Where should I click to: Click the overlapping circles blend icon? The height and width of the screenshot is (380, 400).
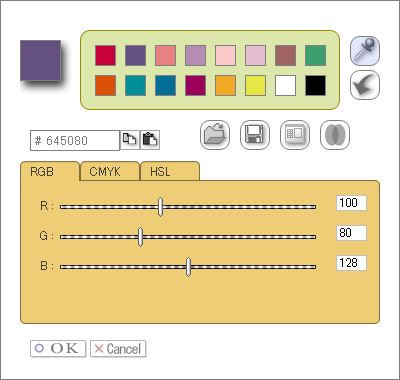(335, 135)
